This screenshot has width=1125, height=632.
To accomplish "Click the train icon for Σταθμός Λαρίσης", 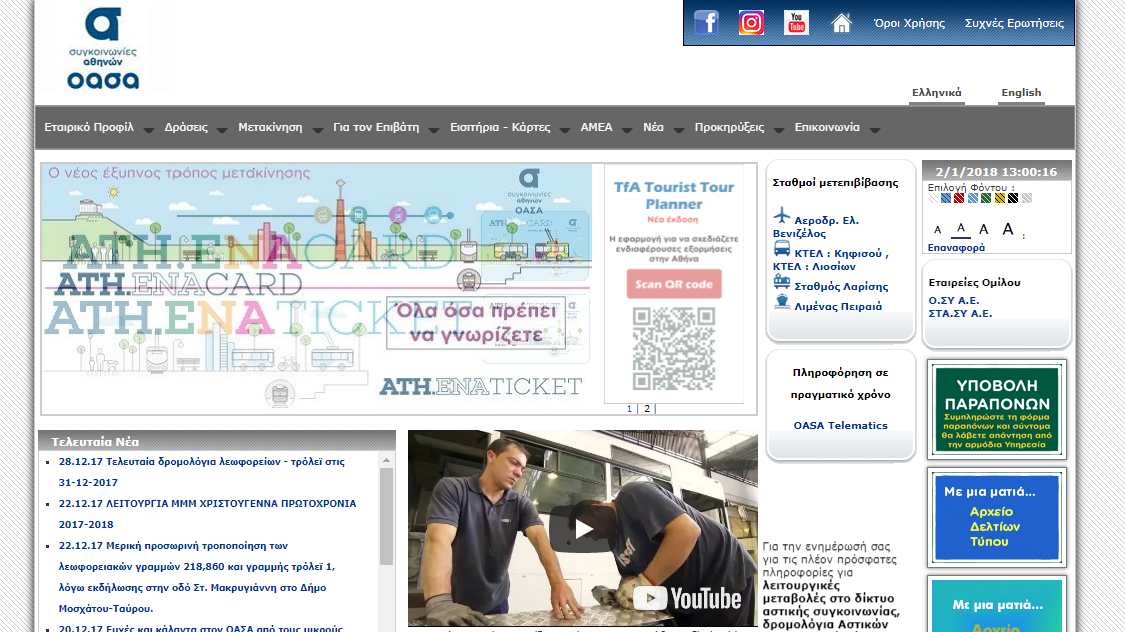I will pos(781,282).
